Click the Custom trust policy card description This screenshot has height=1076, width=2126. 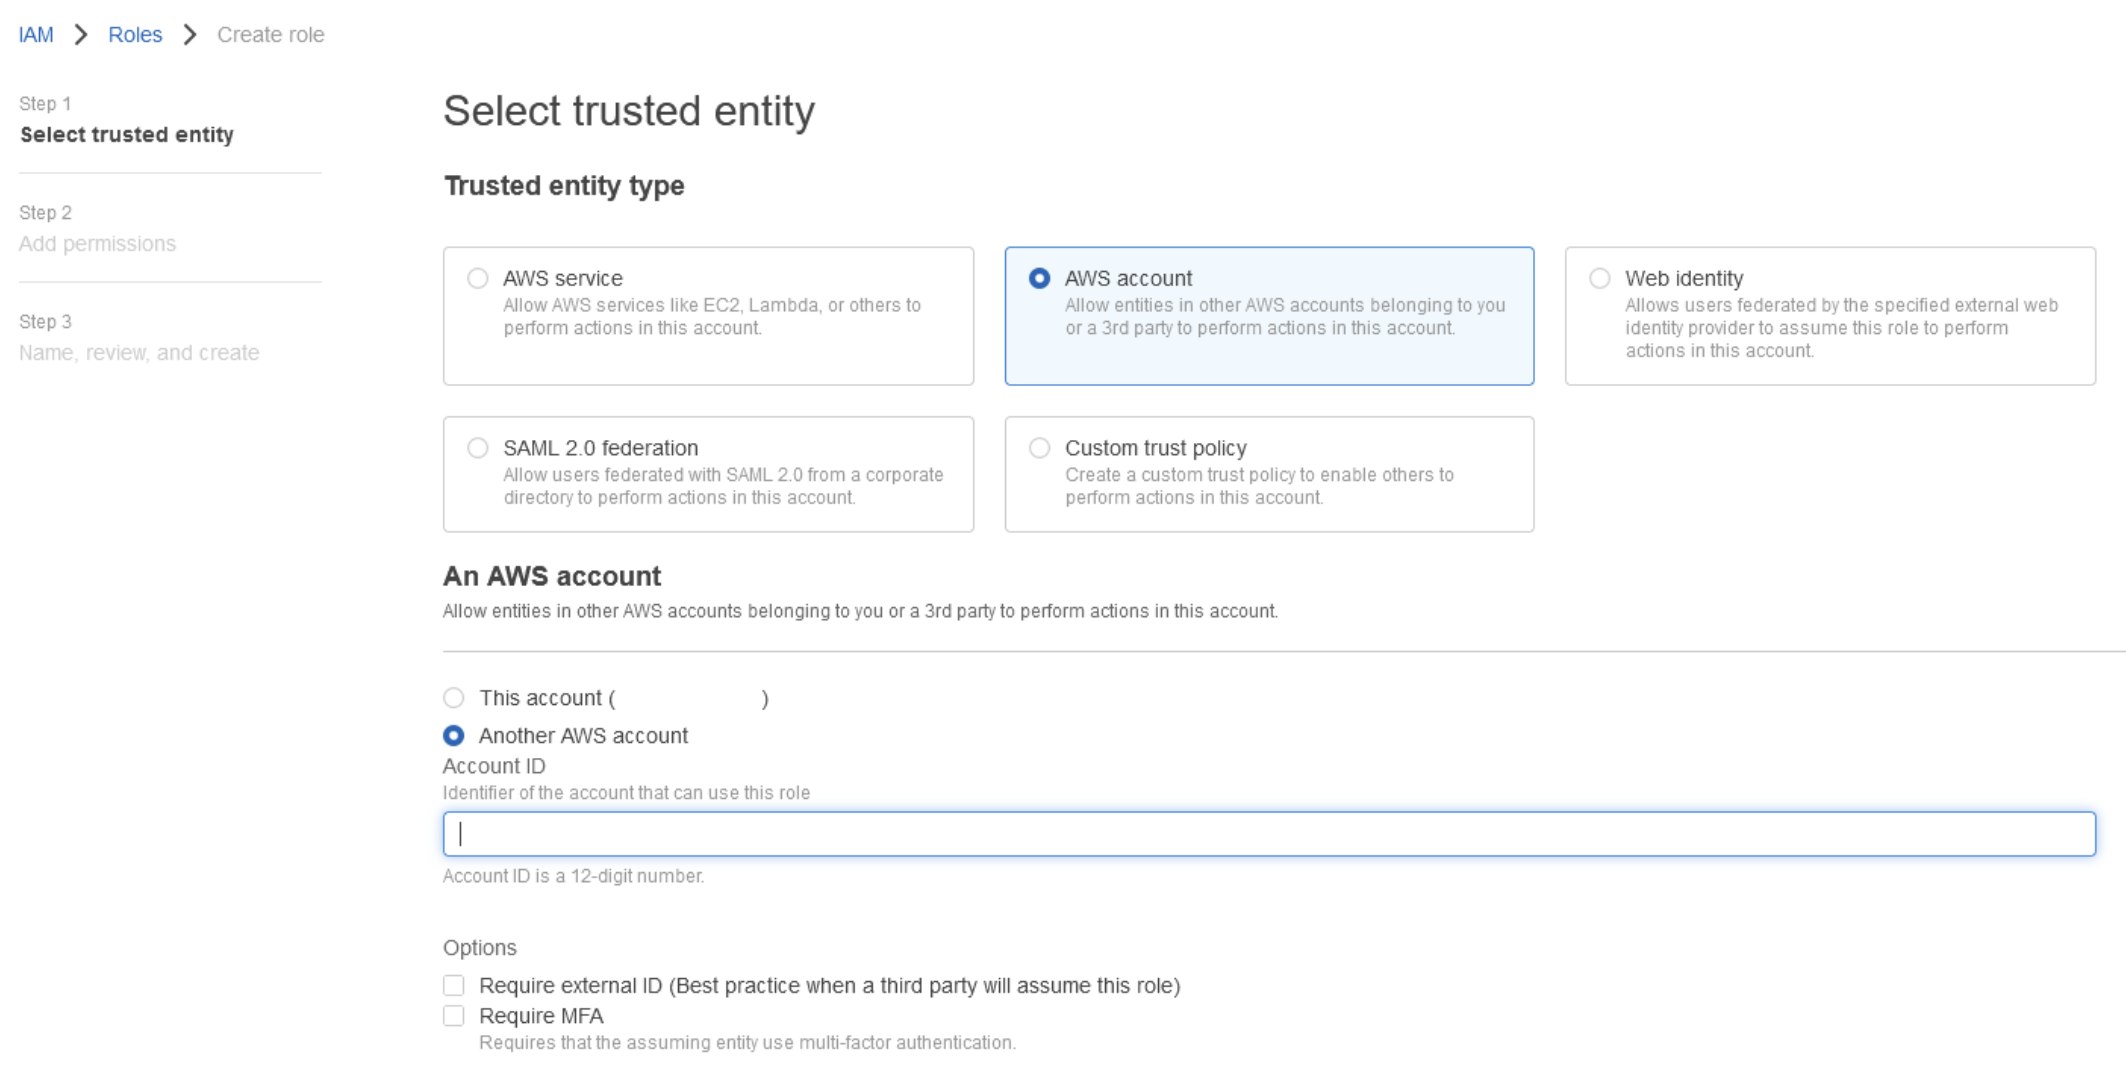coord(1258,486)
